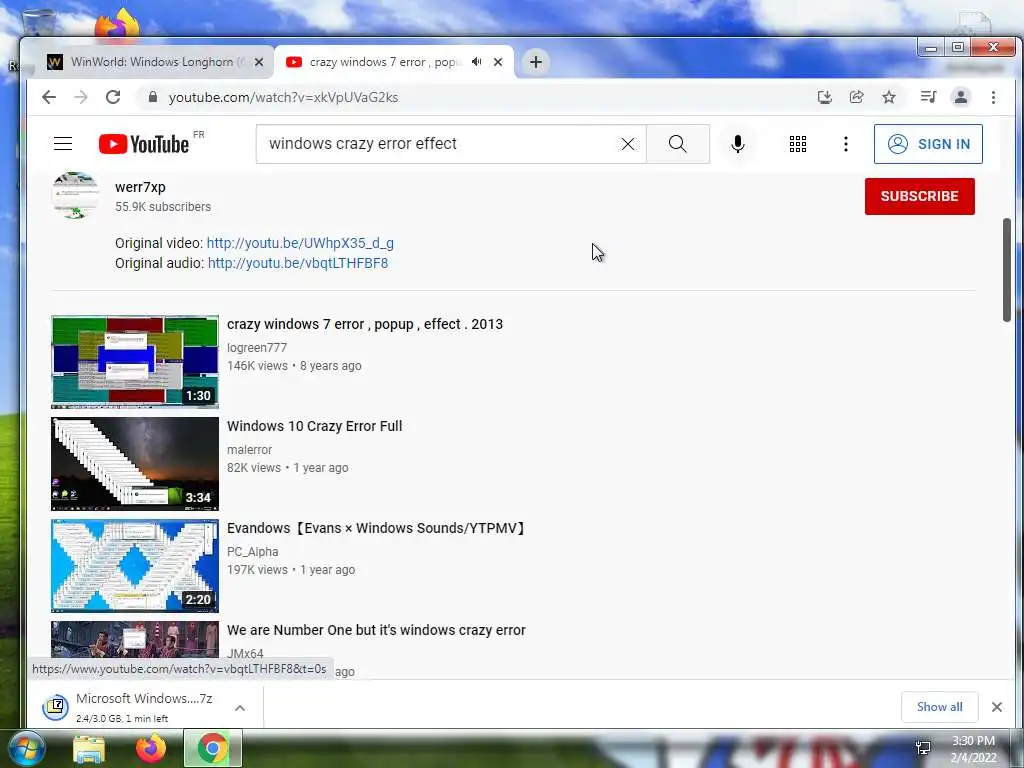Click the 55.9K subscribers text
Viewport: 1024px width, 768px height.
tap(163, 206)
